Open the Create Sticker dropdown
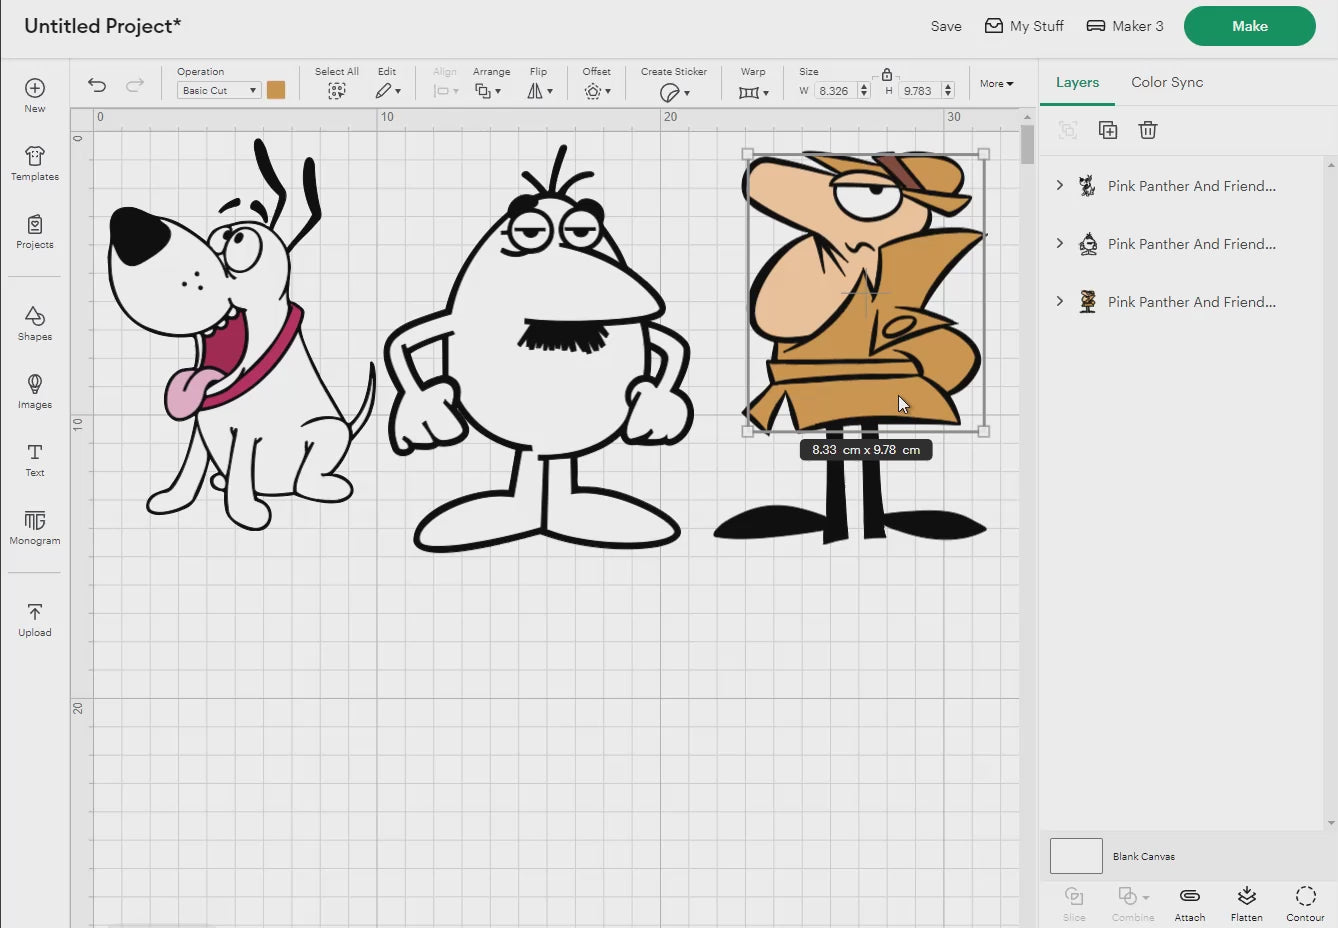Image resolution: width=1338 pixels, height=928 pixels. pyautogui.click(x=674, y=92)
